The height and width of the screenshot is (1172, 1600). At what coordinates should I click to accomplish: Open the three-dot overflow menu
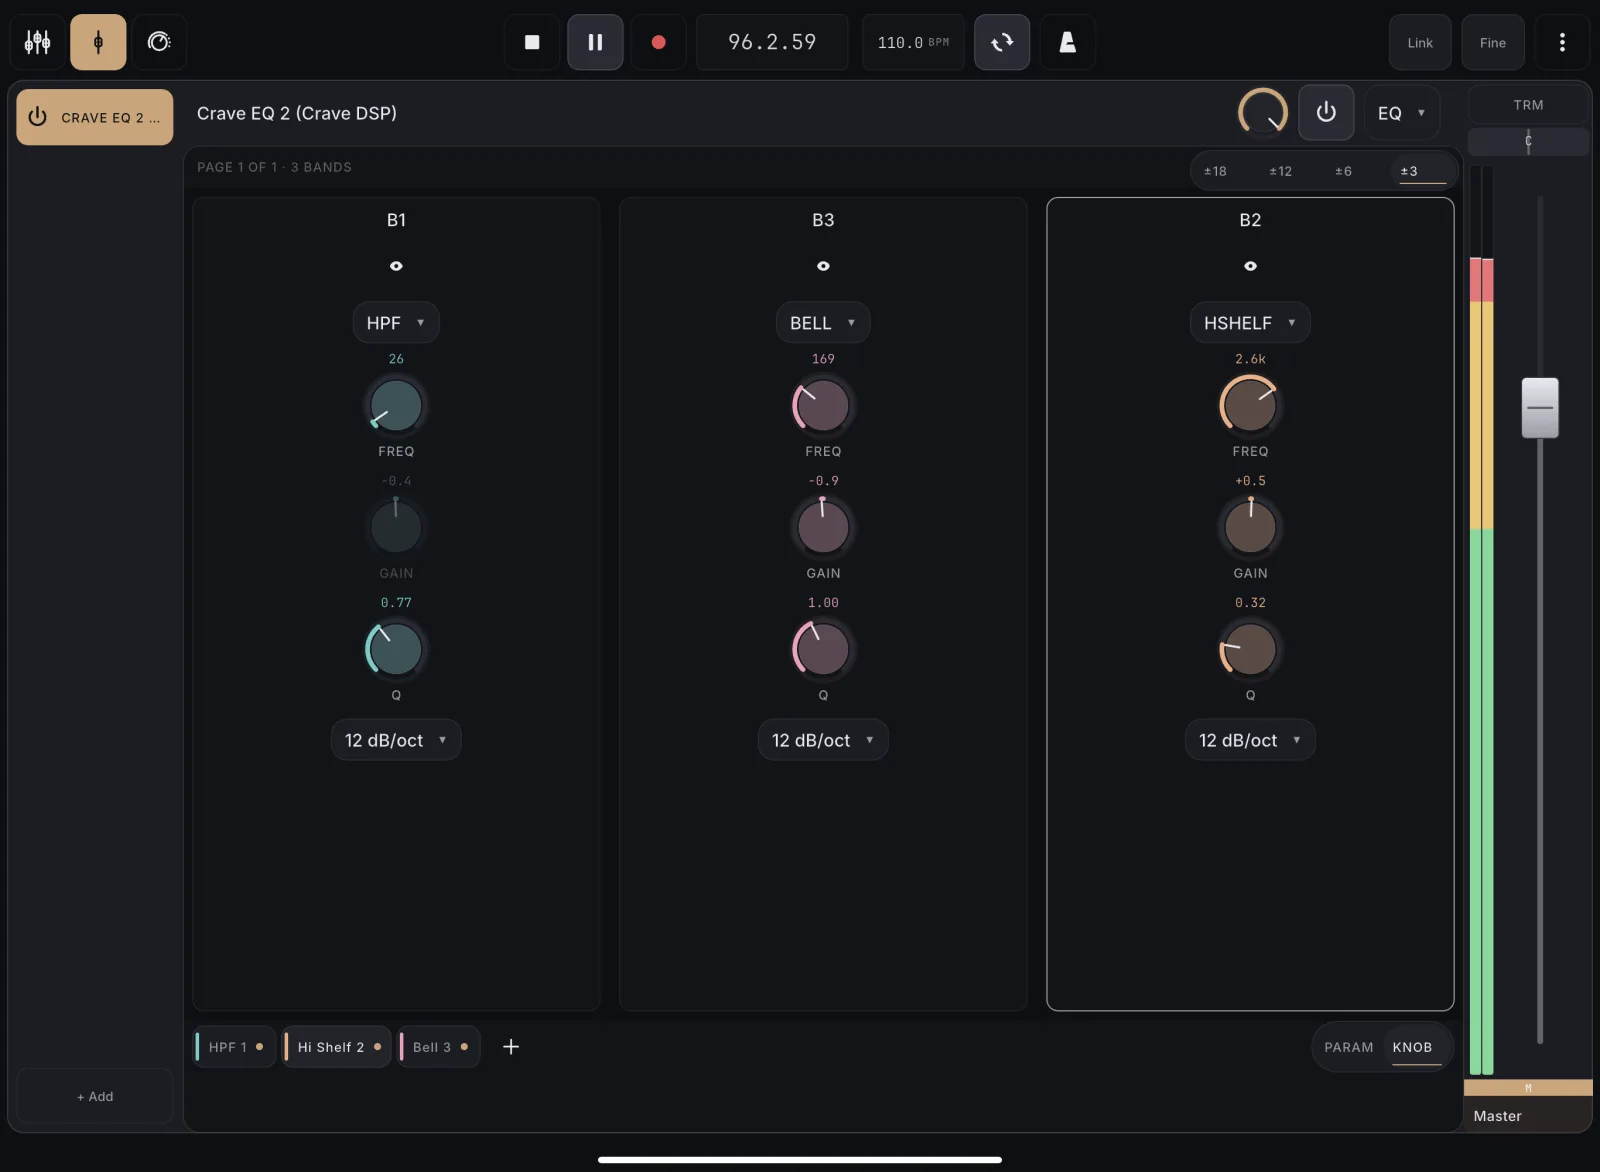(x=1562, y=42)
